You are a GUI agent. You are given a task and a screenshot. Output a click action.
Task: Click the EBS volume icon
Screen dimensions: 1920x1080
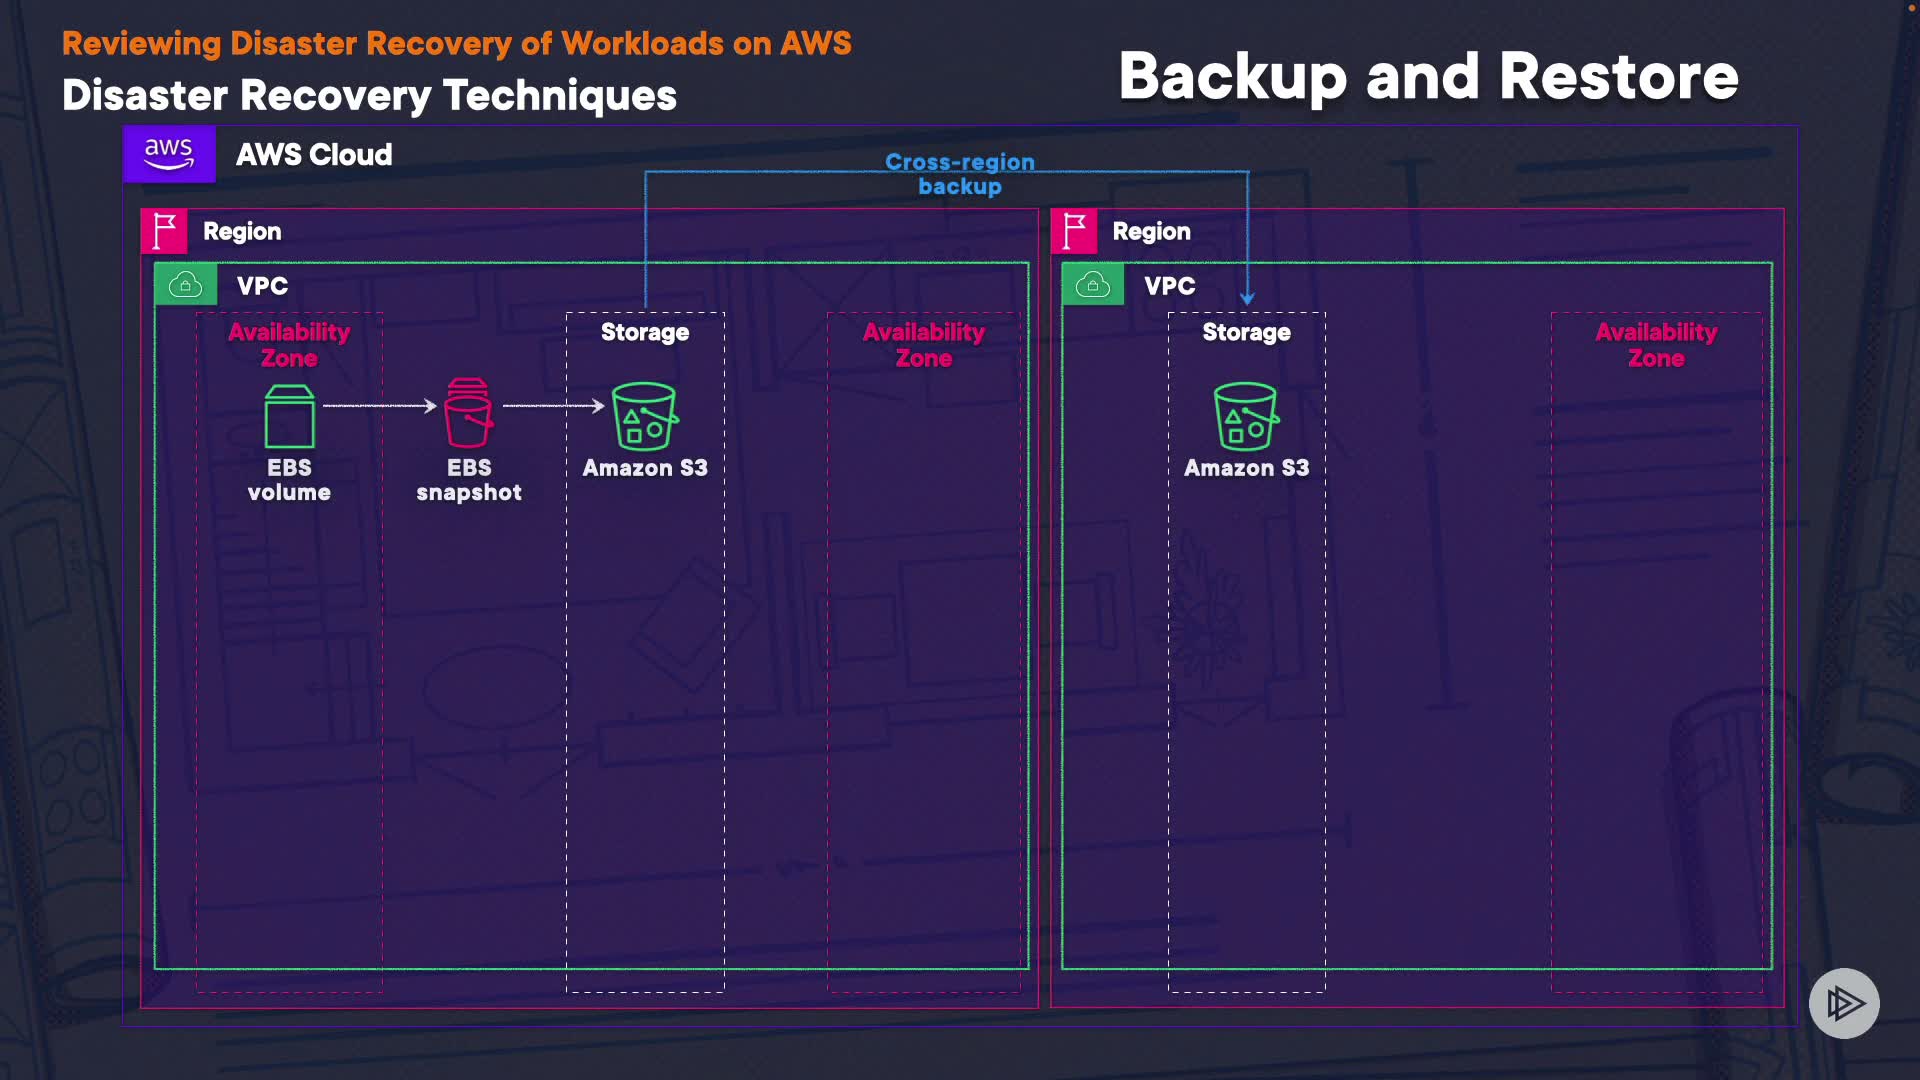tap(289, 417)
